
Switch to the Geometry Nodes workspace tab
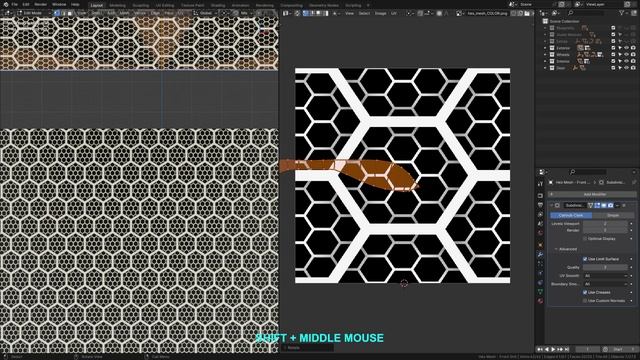[324, 5]
